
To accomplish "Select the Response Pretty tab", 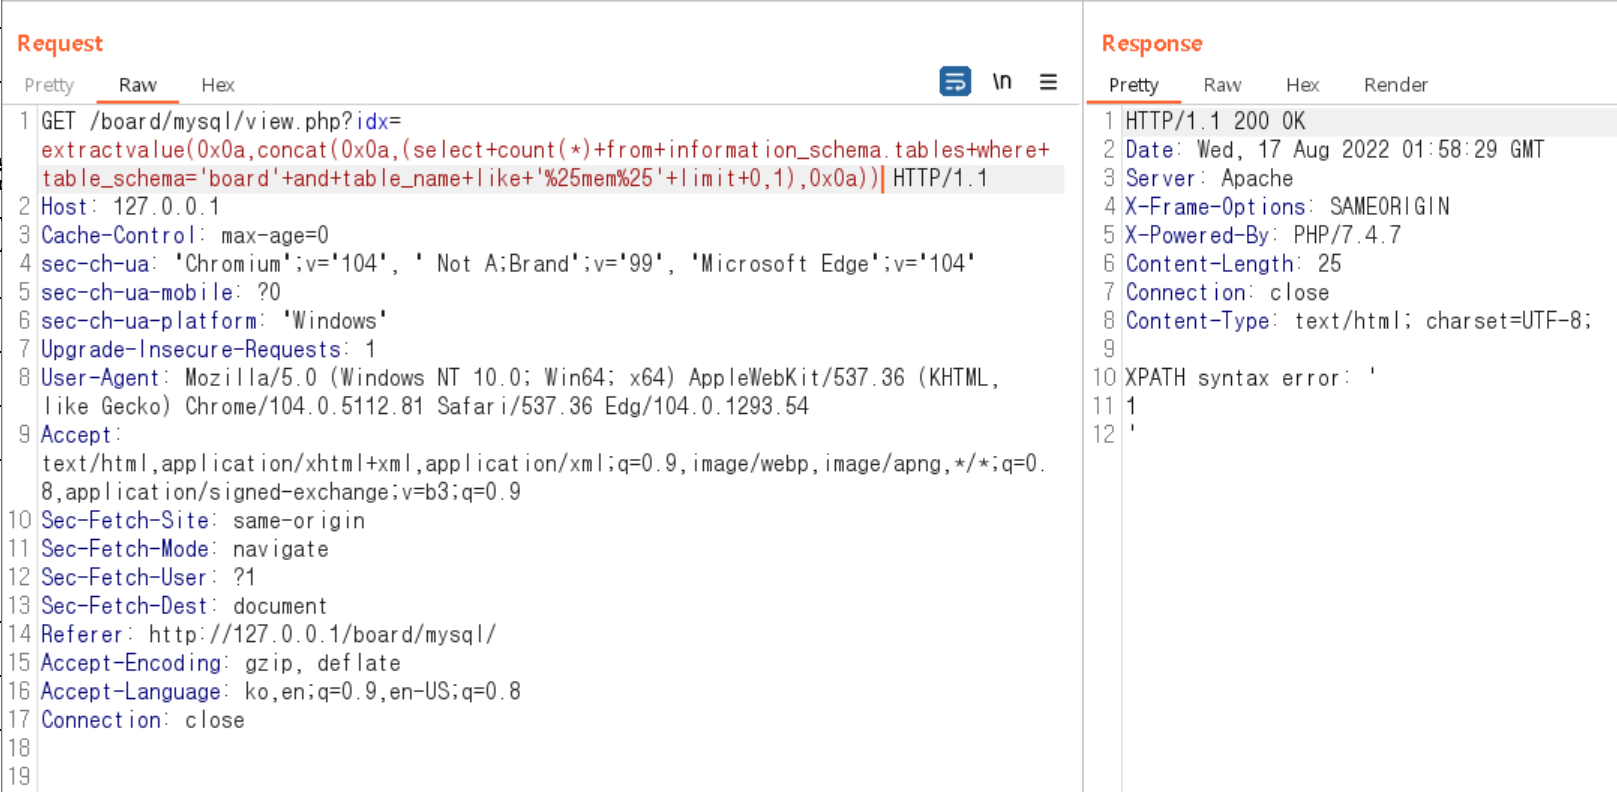I will tap(1133, 85).
